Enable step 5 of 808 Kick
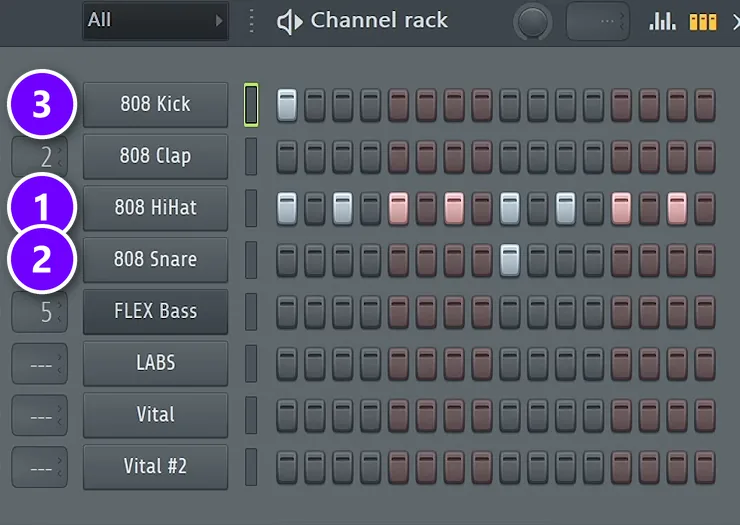 (x=398, y=105)
